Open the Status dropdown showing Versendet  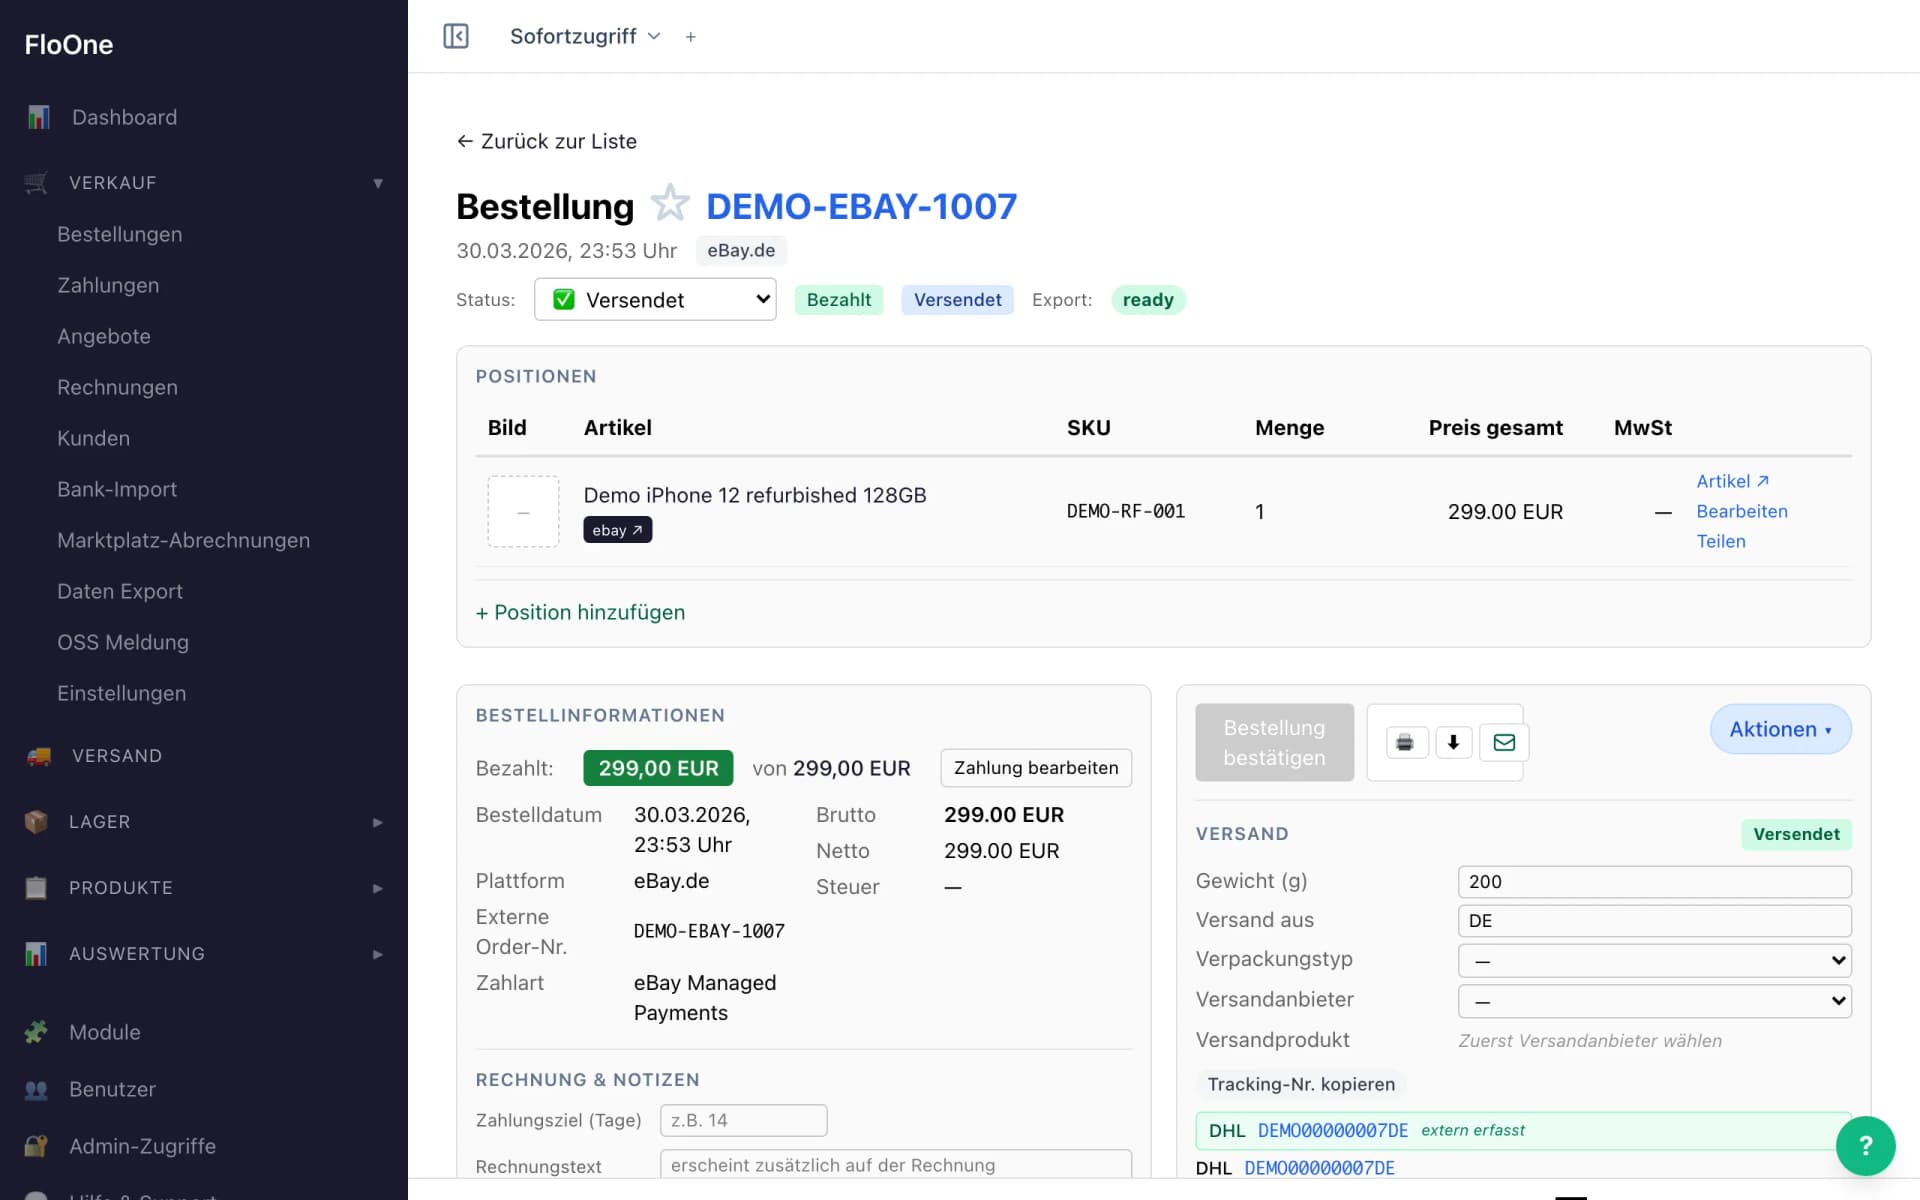(655, 300)
